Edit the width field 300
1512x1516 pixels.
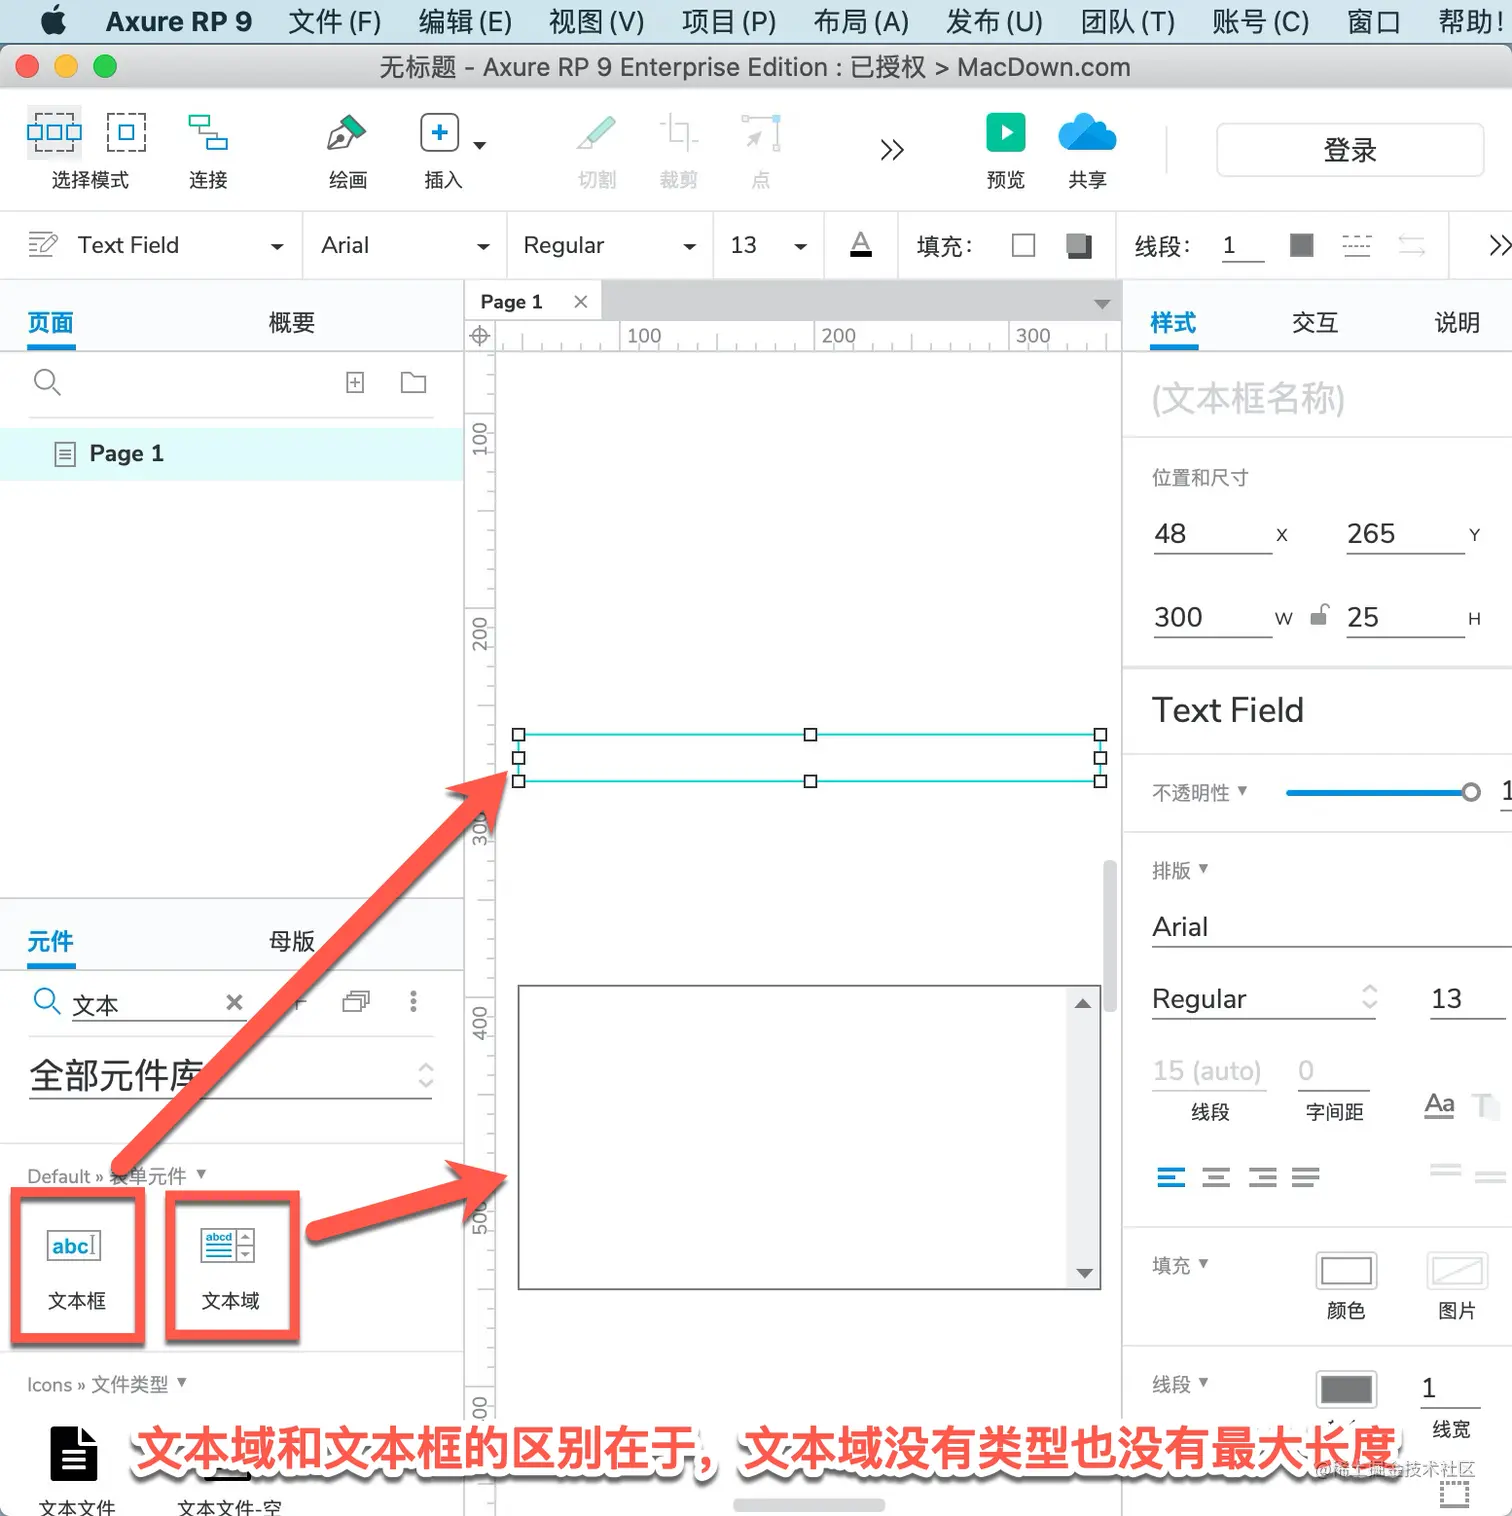[1212, 617]
